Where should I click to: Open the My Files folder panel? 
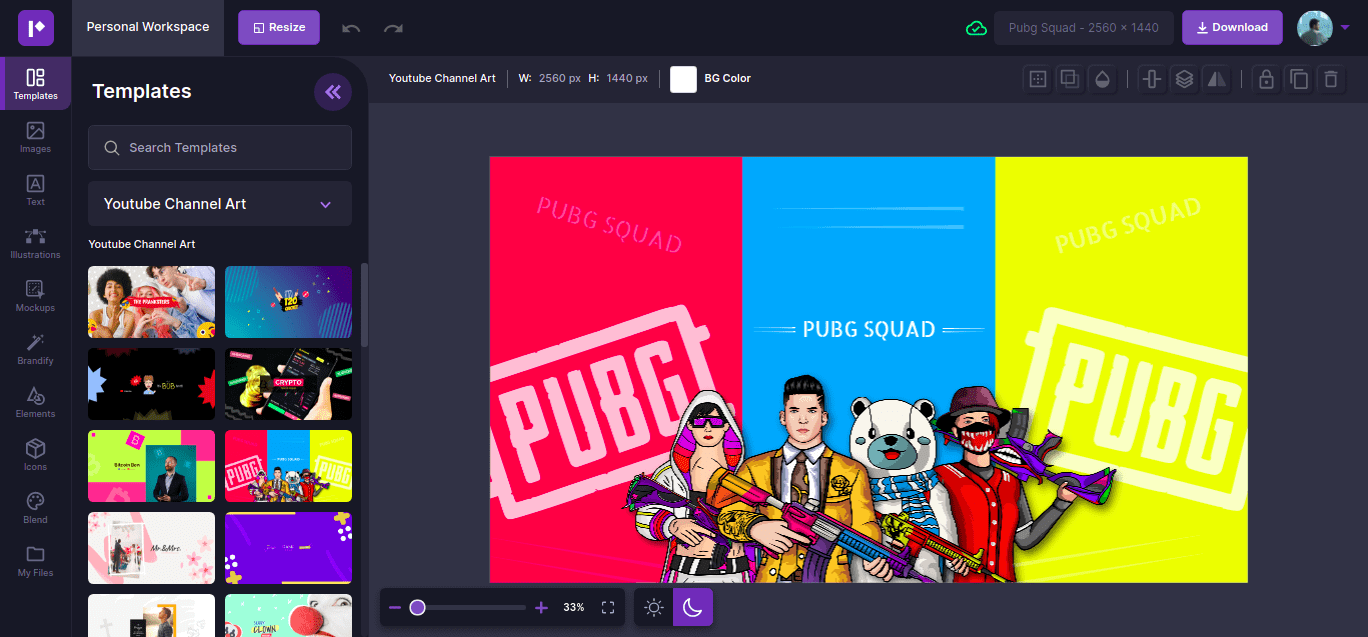click(x=35, y=561)
